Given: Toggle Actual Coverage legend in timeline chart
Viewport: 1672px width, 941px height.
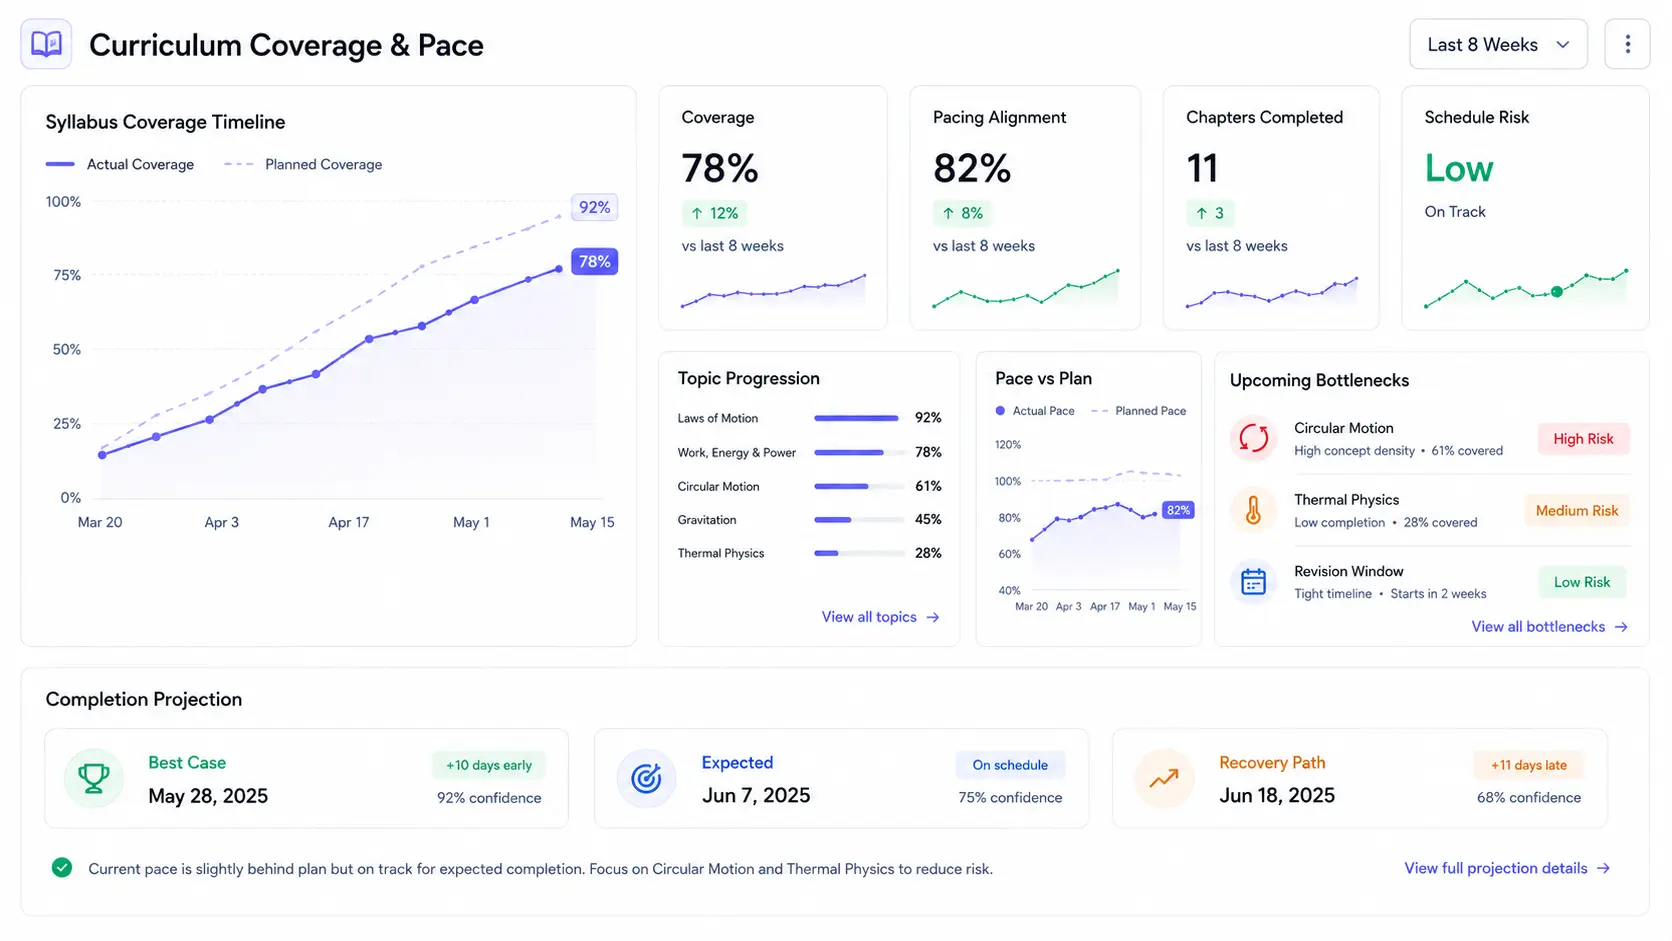Looking at the screenshot, I should (x=120, y=164).
